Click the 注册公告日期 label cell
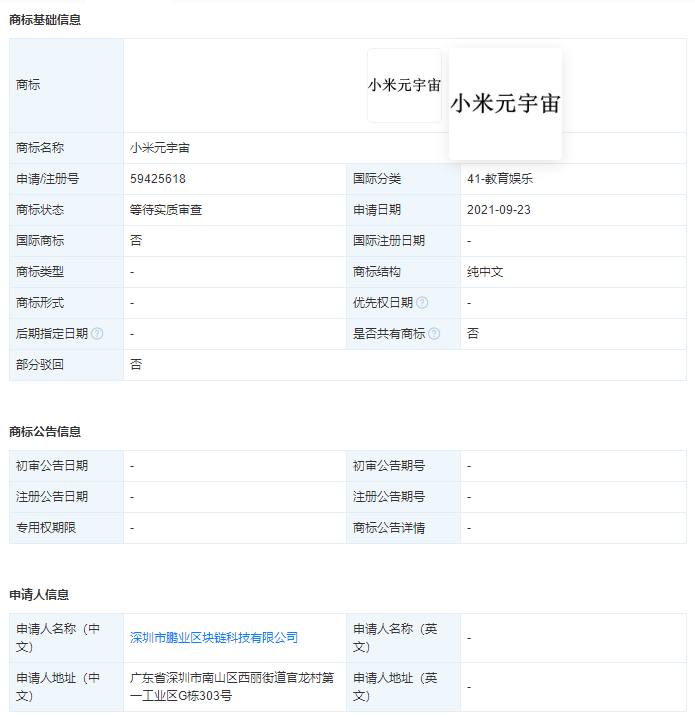Image resolution: width=695 pixels, height=717 pixels. click(66, 497)
